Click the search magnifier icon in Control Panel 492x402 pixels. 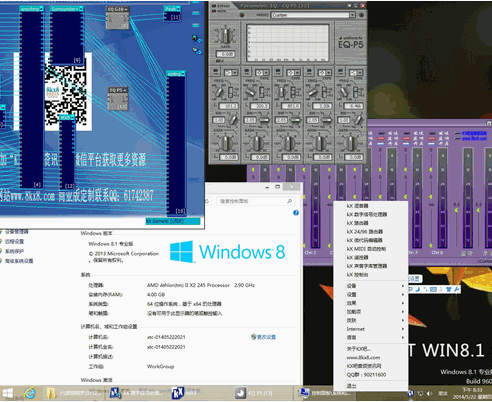[x=290, y=201]
